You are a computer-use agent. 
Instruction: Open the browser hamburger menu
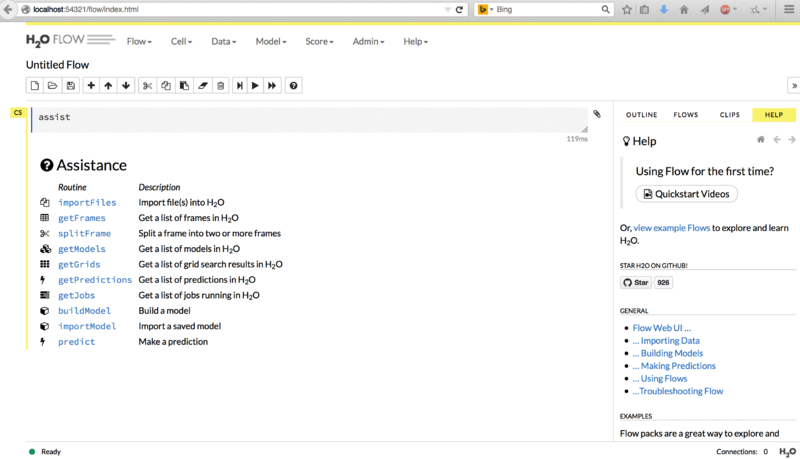789,9
